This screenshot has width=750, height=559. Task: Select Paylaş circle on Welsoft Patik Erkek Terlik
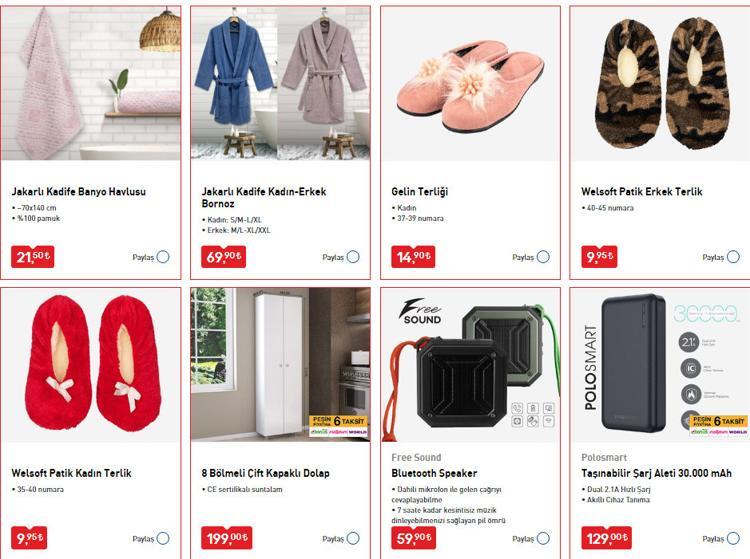pyautogui.click(x=733, y=257)
